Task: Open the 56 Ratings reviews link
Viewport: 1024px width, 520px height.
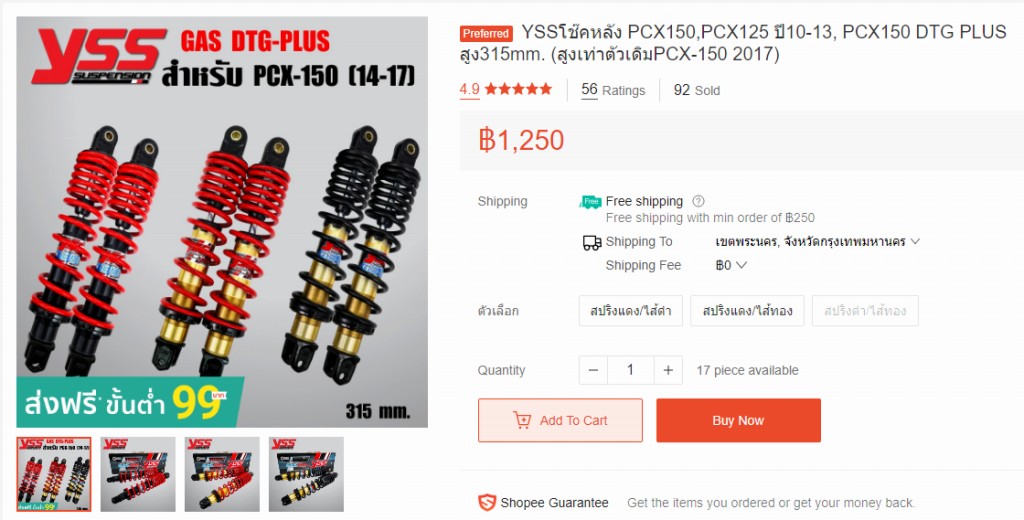Action: coord(613,90)
